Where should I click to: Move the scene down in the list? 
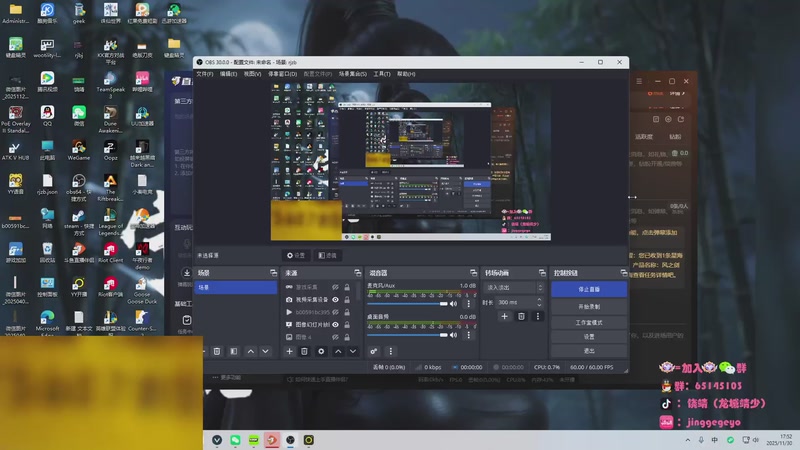[x=265, y=351]
